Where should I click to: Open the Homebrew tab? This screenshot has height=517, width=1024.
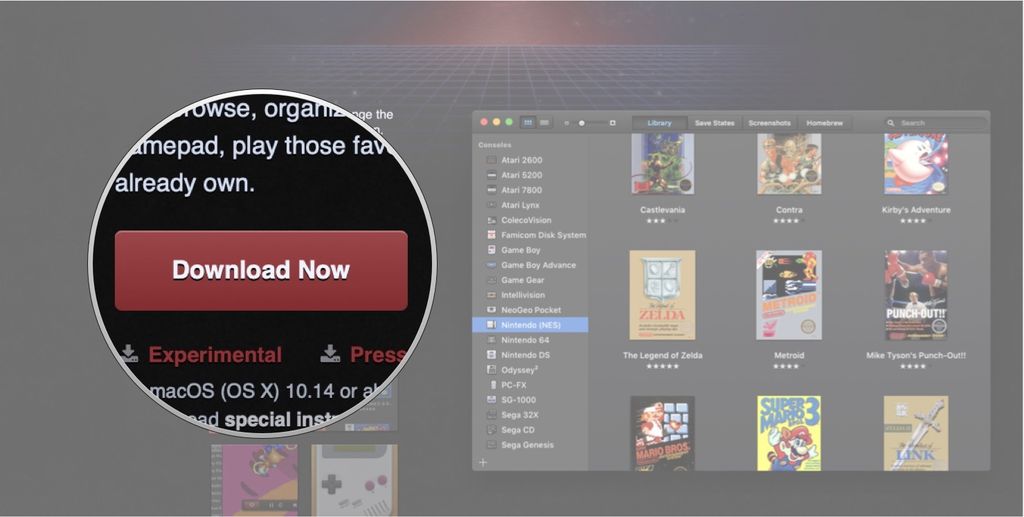pos(824,123)
